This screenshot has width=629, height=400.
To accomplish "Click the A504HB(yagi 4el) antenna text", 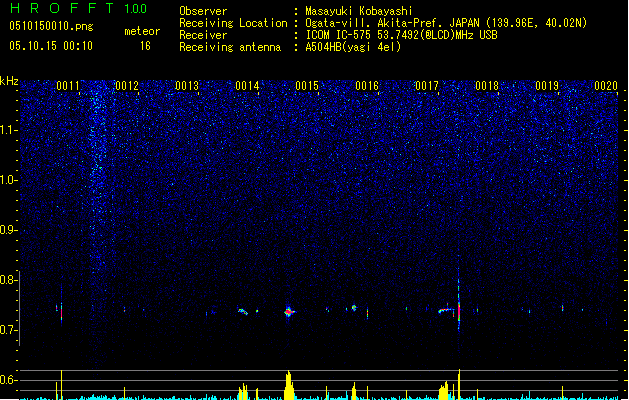I will click(353, 47).
